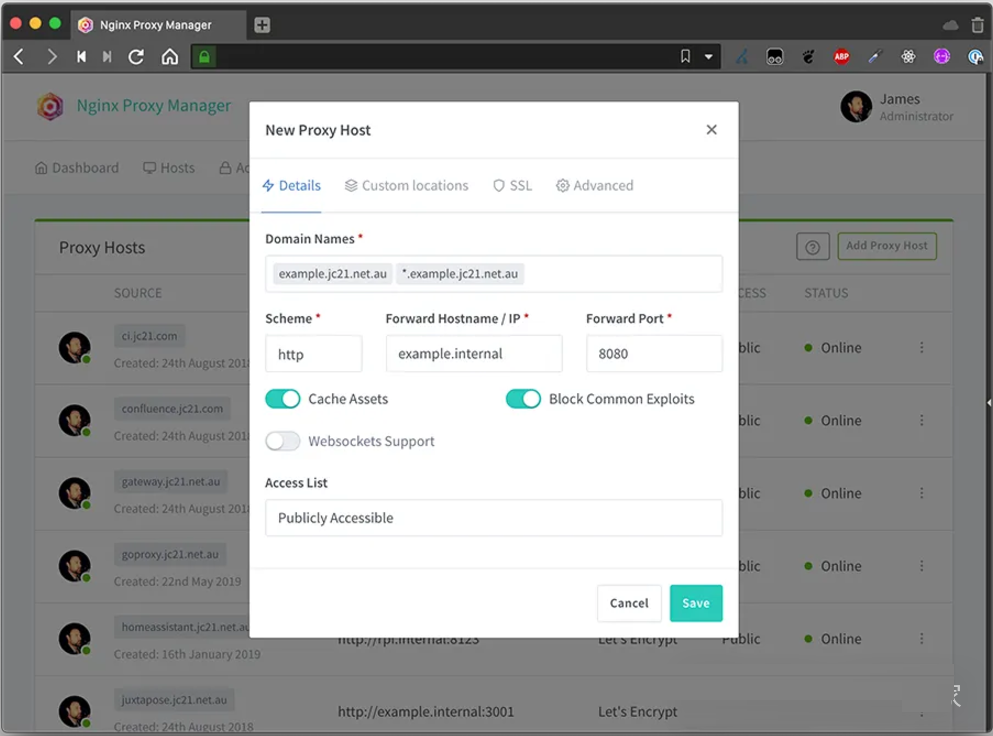Click the bookmark icon in address bar
Image resolution: width=993 pixels, height=736 pixels.
pyautogui.click(x=685, y=57)
